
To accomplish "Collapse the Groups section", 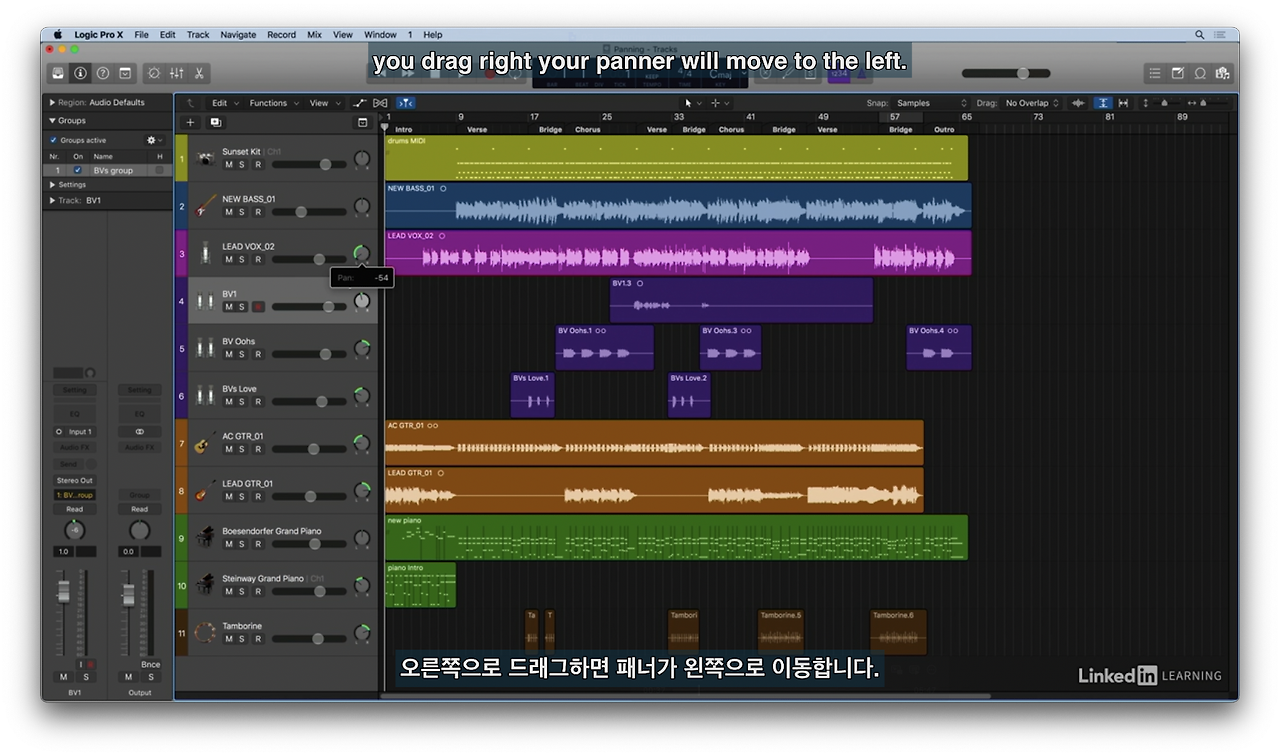I will coord(52,121).
